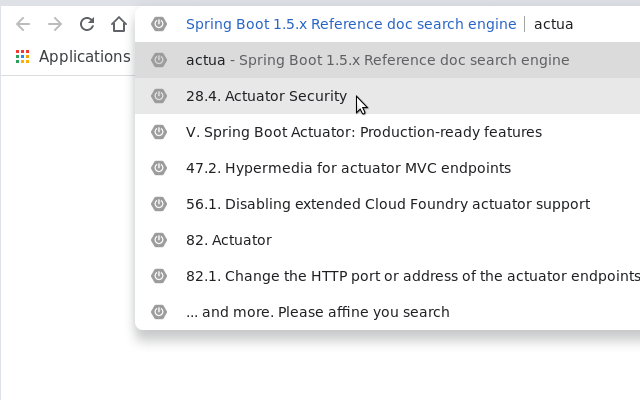
Task: Click Spring icon beside 47.2. Hypermedia suggestion
Action: pyautogui.click(x=158, y=168)
